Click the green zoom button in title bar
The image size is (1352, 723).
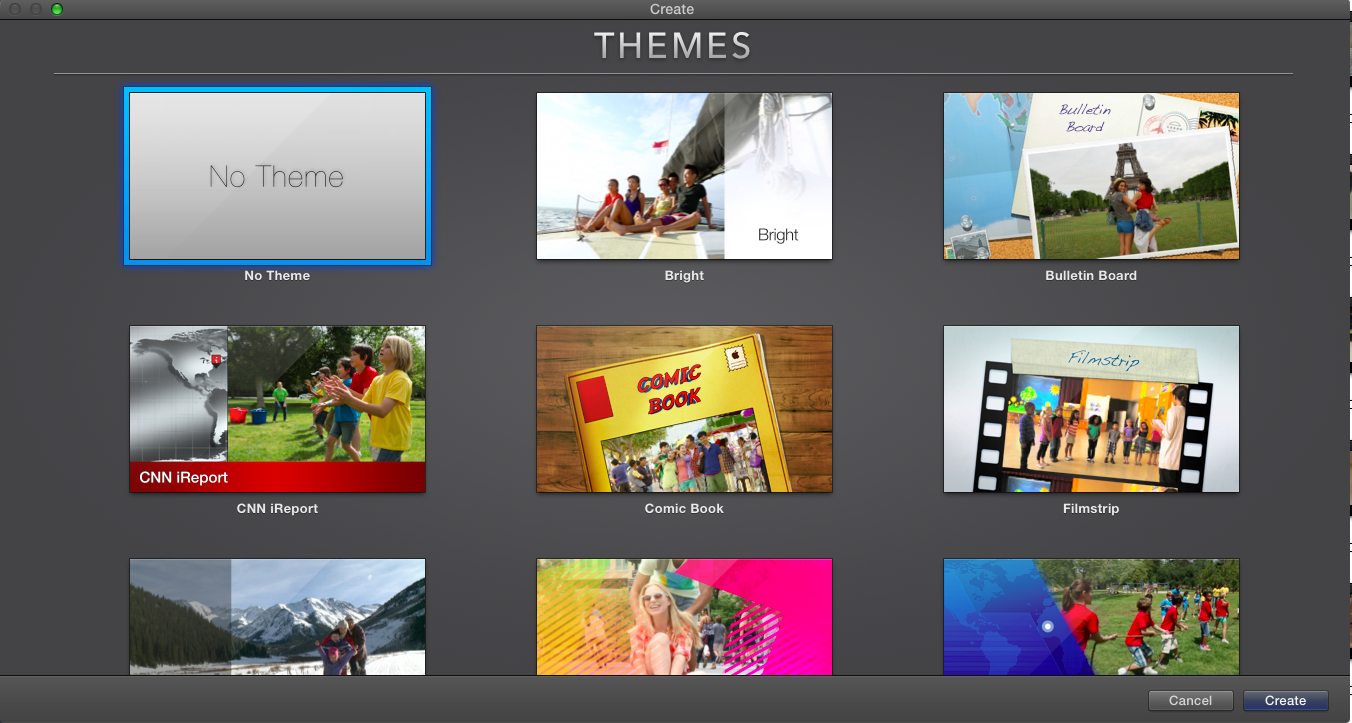[56, 9]
